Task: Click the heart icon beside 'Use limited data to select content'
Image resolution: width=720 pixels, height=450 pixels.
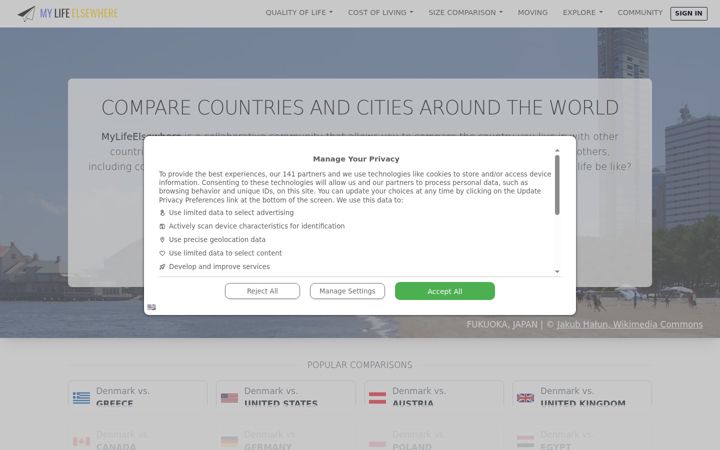Action: [x=162, y=253]
